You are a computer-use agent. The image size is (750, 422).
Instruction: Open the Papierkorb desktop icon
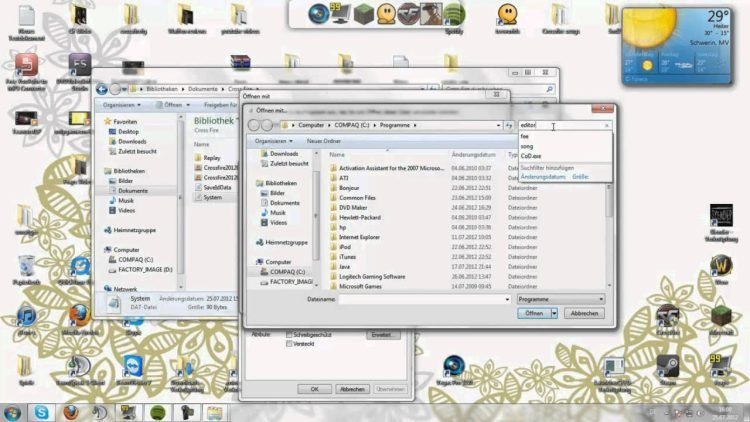[26, 270]
